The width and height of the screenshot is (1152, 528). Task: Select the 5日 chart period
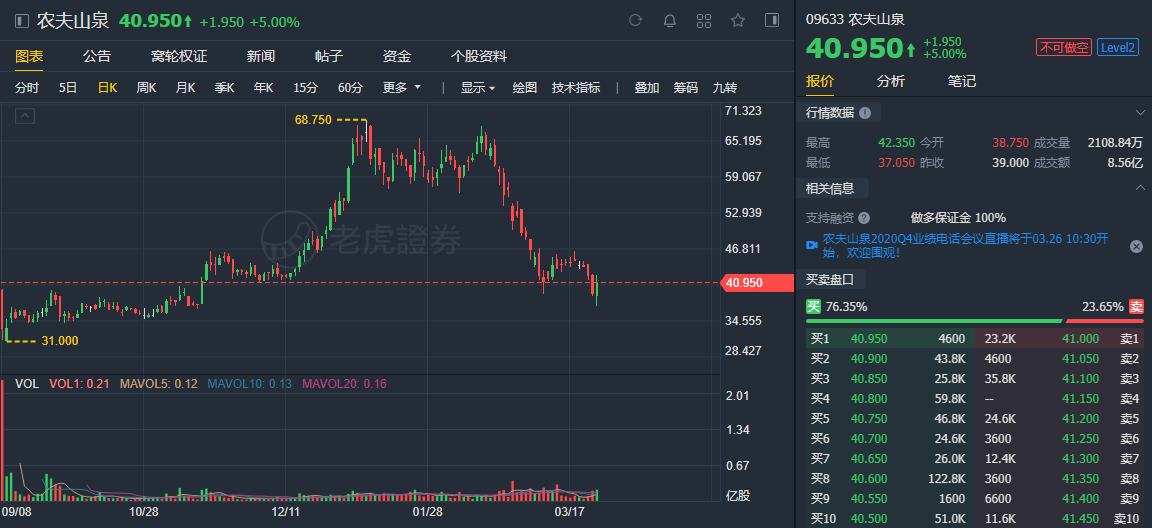tap(68, 87)
